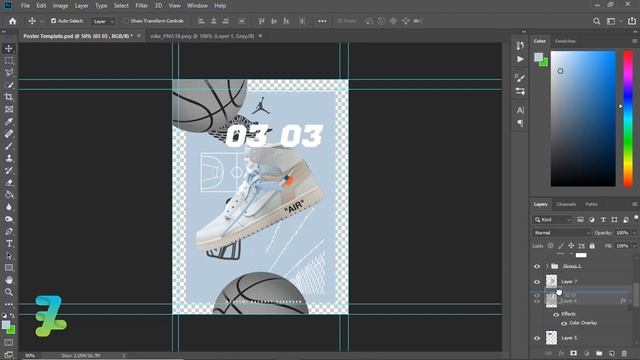Switch to the Paths tab
This screenshot has height=360, width=640.
click(x=591, y=204)
